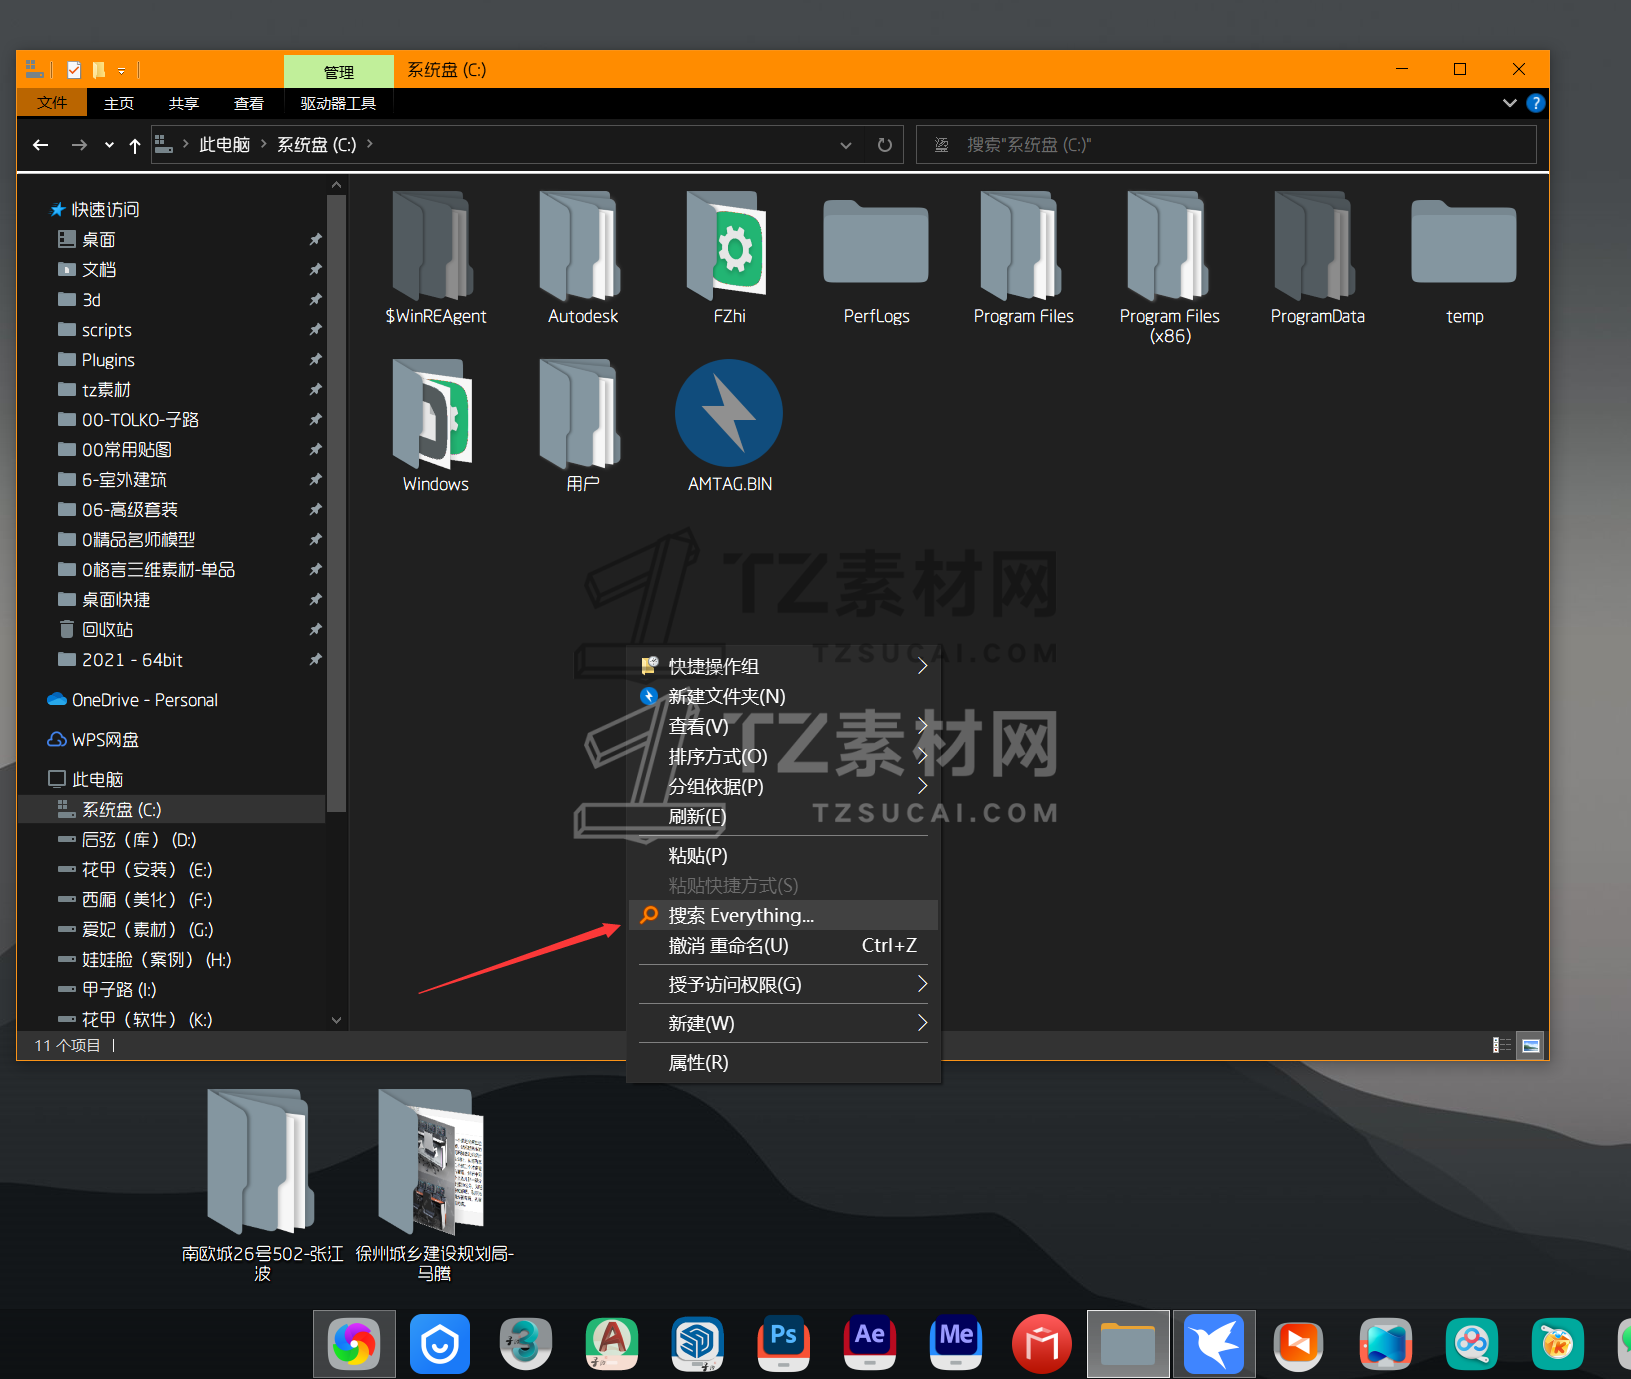Open the 驱动器工具 ribbon tab
The width and height of the screenshot is (1631, 1379).
tap(338, 104)
